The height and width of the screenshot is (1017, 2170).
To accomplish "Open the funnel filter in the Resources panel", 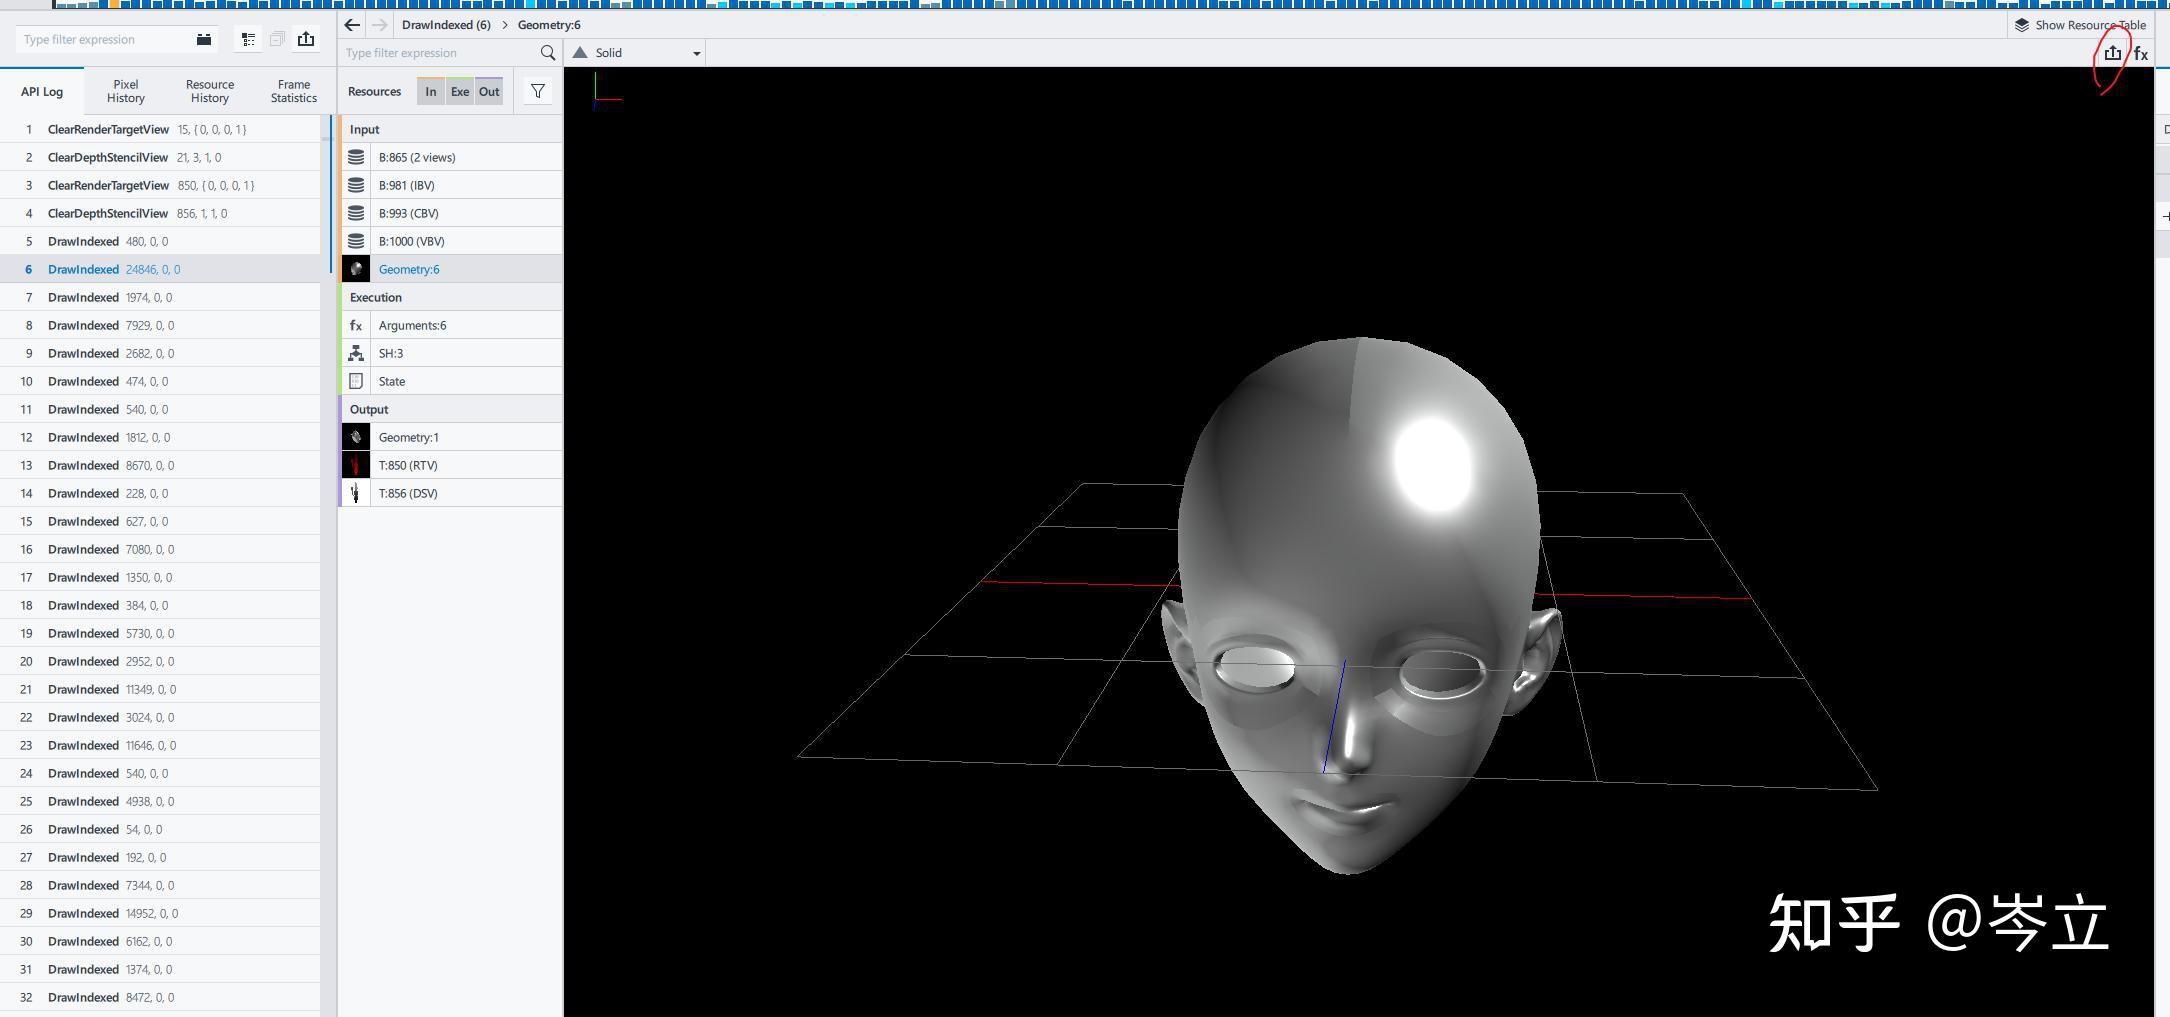I will point(538,91).
